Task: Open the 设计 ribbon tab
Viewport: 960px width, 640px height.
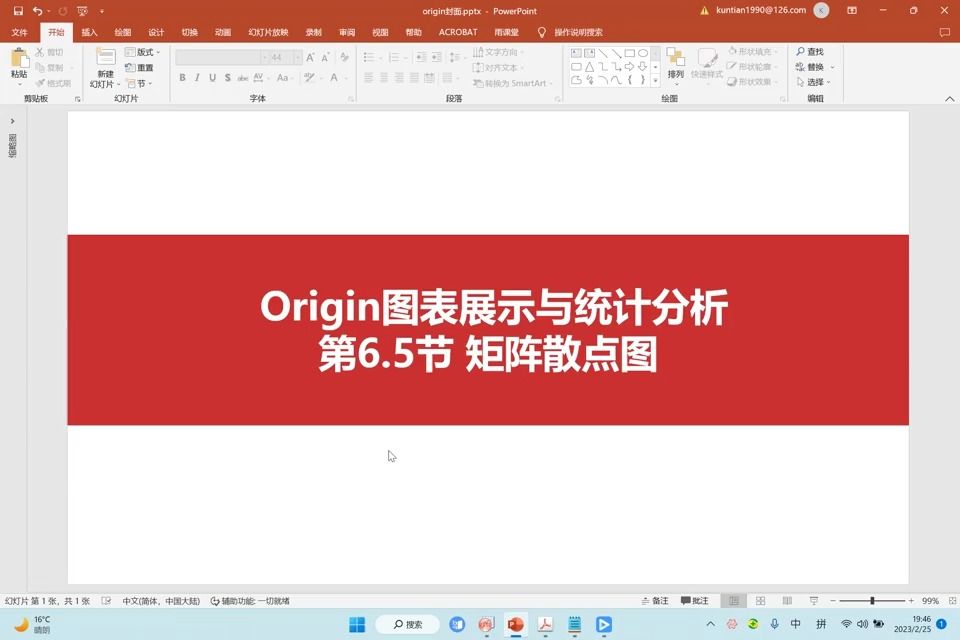Action: (x=155, y=31)
